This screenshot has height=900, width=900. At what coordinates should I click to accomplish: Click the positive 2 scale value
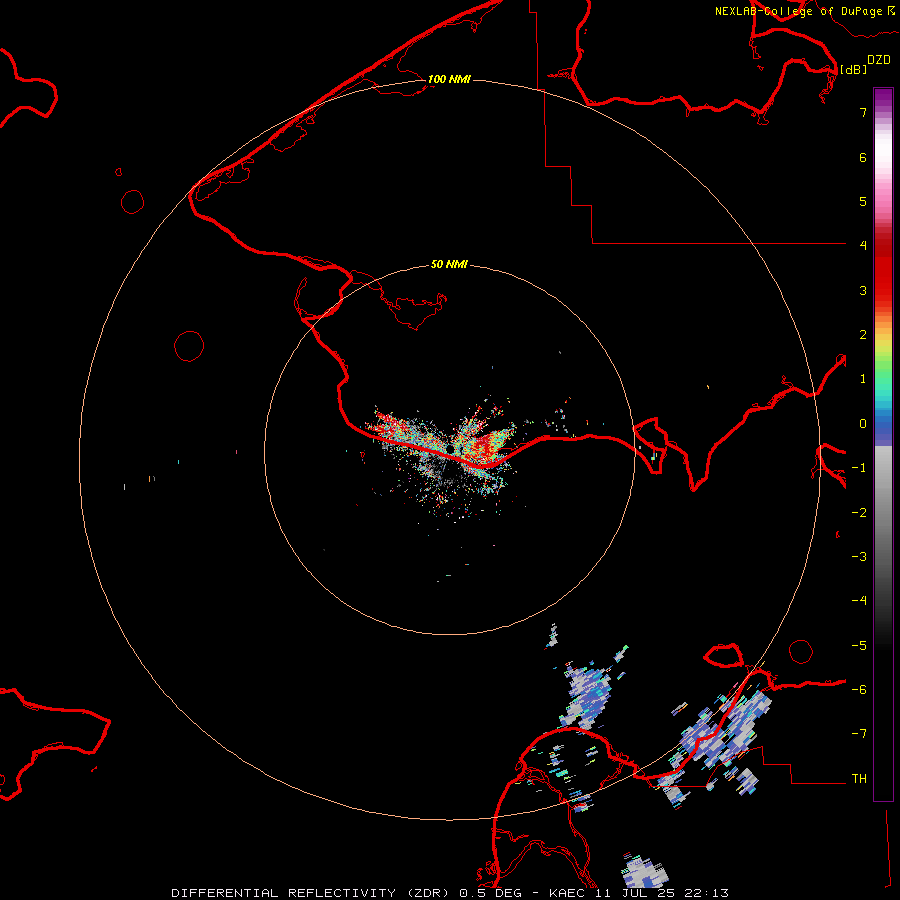[x=863, y=335]
